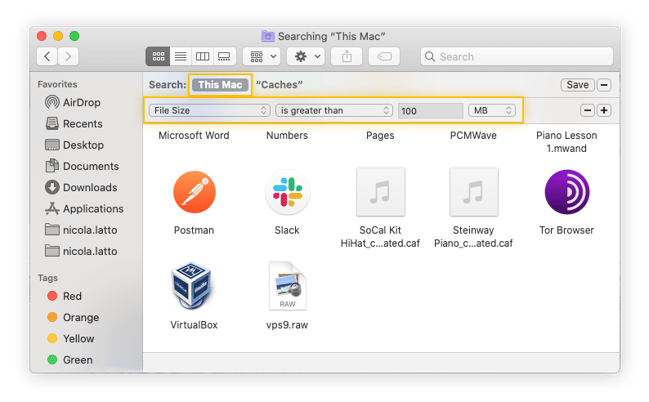Viewport: 649px width, 402px height.
Task: Click the Save search button
Action: click(x=577, y=85)
